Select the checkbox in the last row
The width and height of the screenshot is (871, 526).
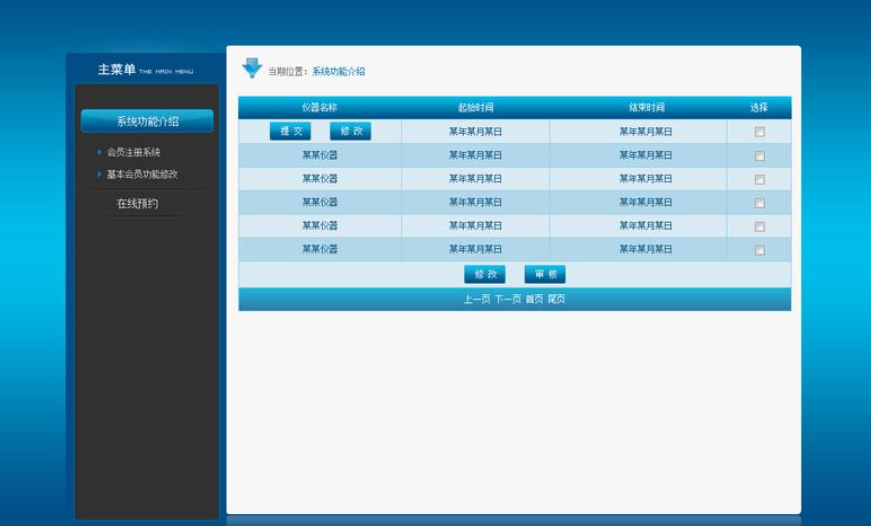(759, 250)
